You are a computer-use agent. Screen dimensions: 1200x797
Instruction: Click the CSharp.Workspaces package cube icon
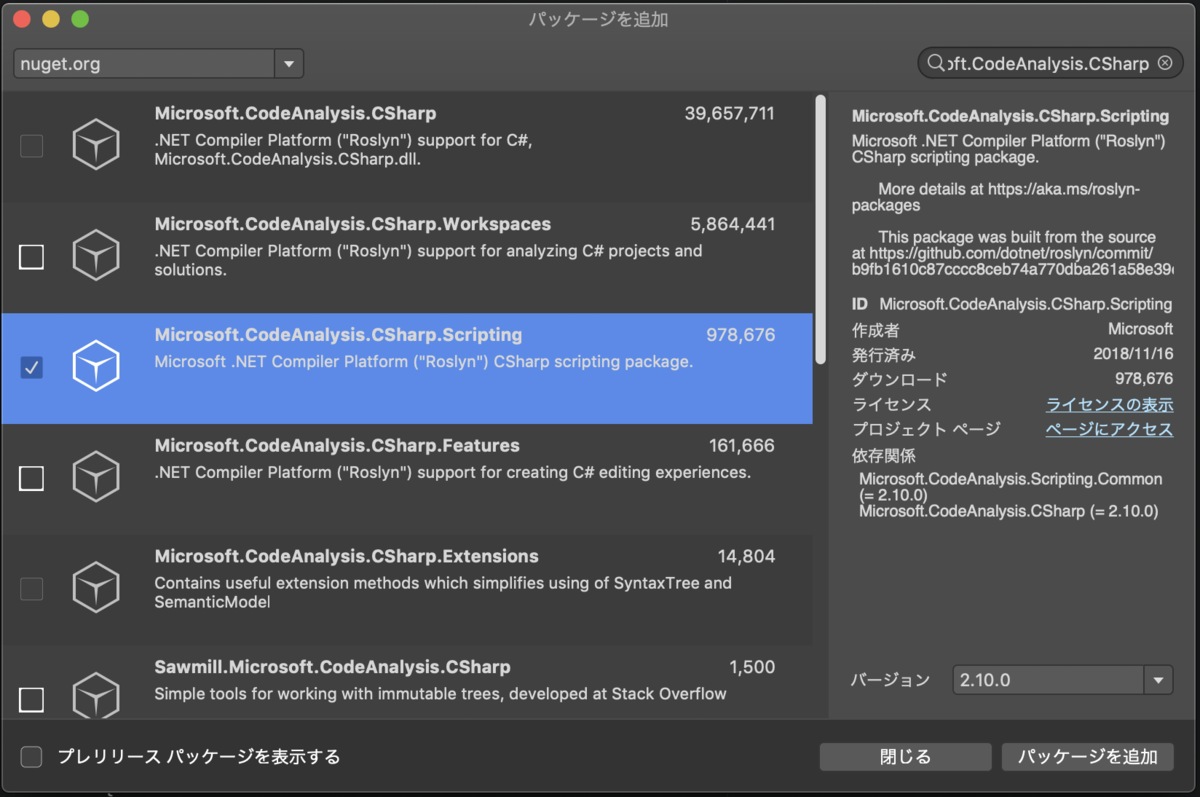pos(96,256)
